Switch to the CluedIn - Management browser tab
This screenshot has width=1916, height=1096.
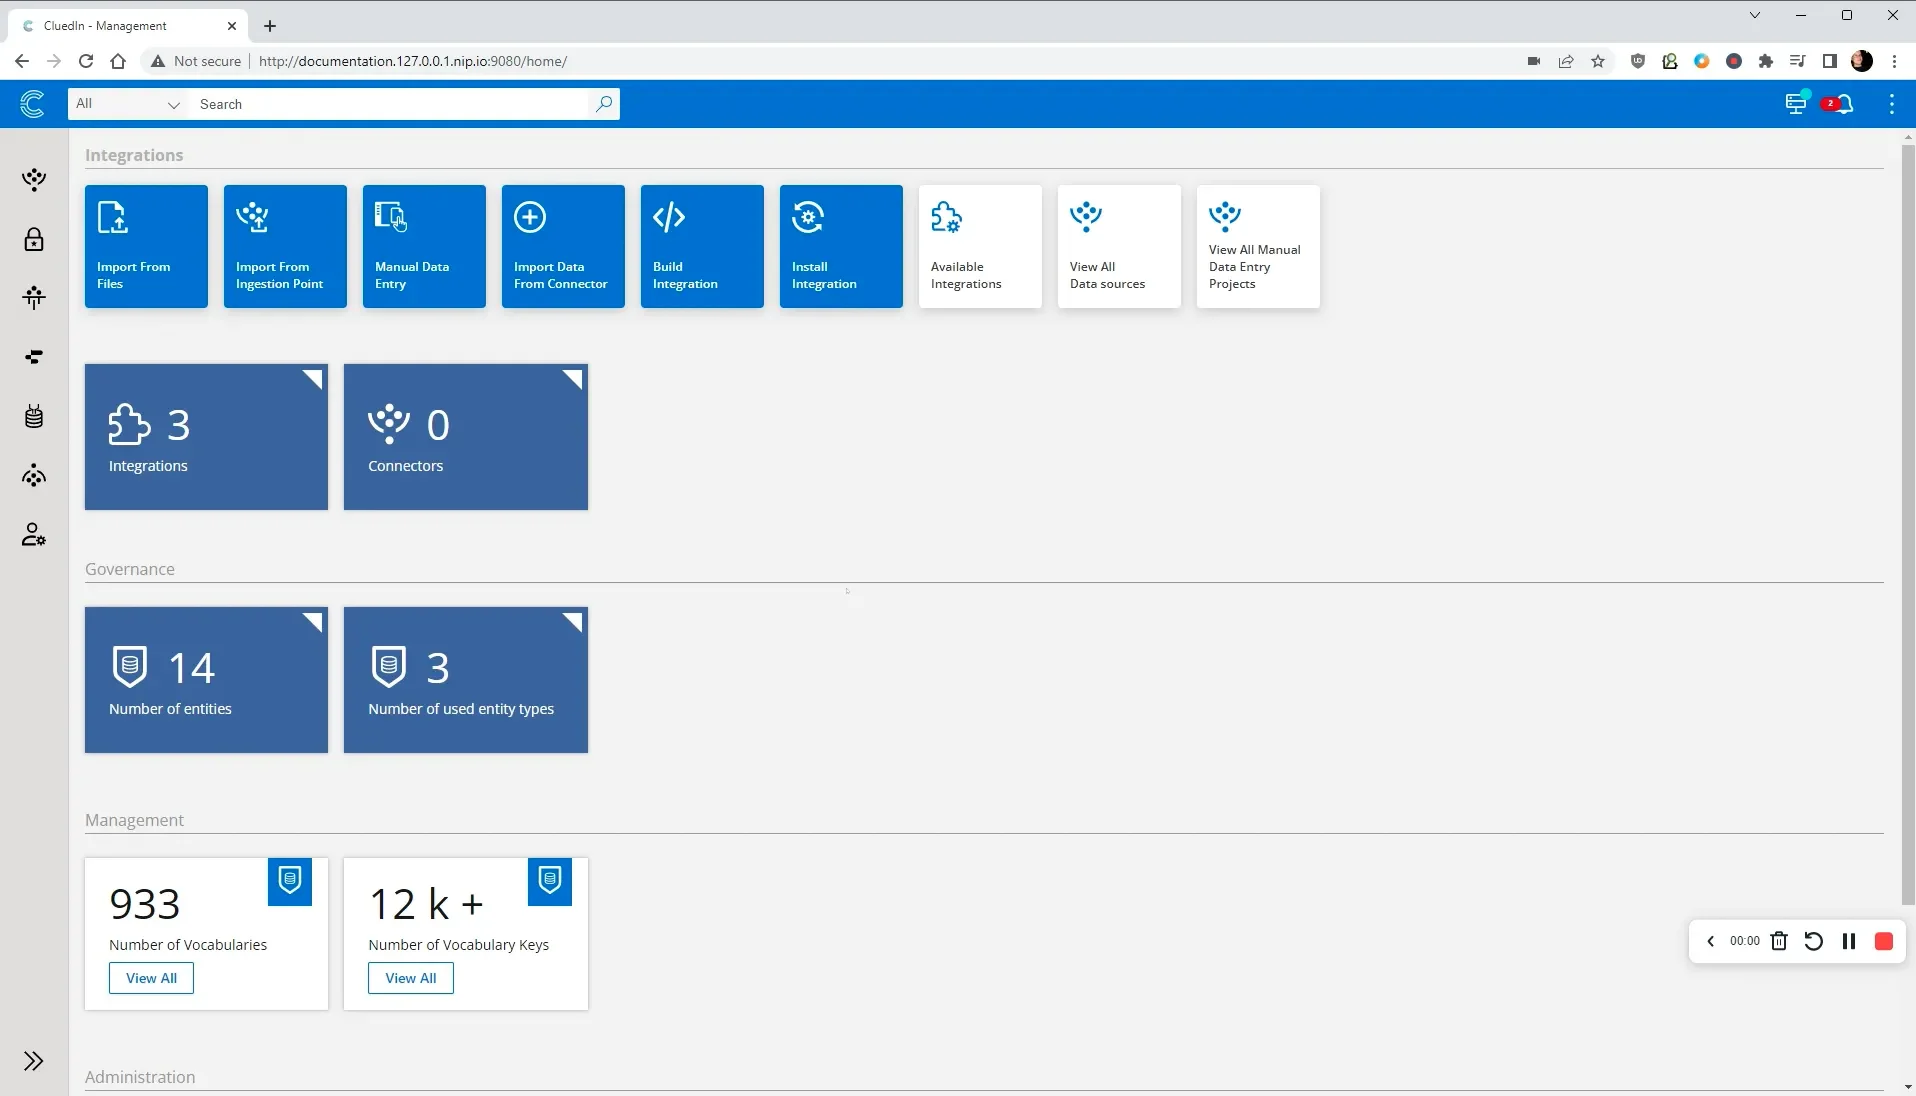coord(120,25)
